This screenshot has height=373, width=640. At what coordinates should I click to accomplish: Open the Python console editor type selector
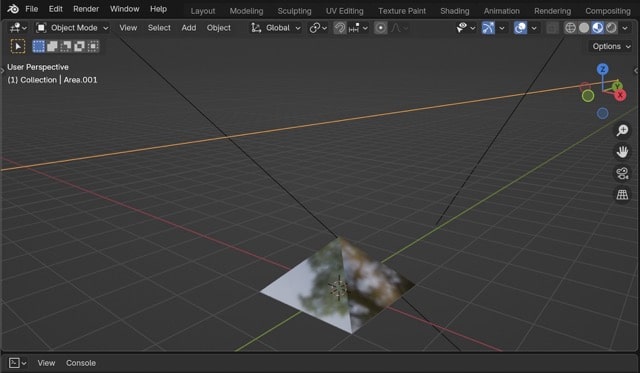click(x=18, y=363)
